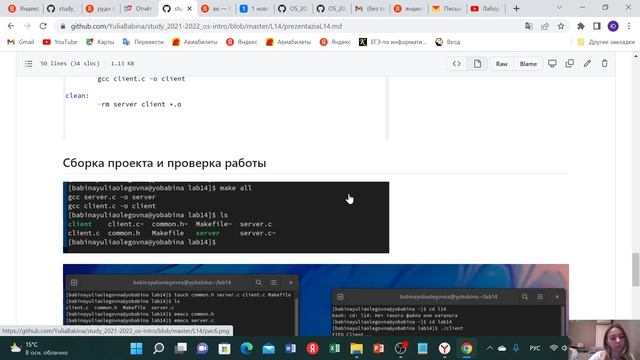Open File Explorer from the taskbar
This screenshot has width=640, height=360.
[357, 349]
